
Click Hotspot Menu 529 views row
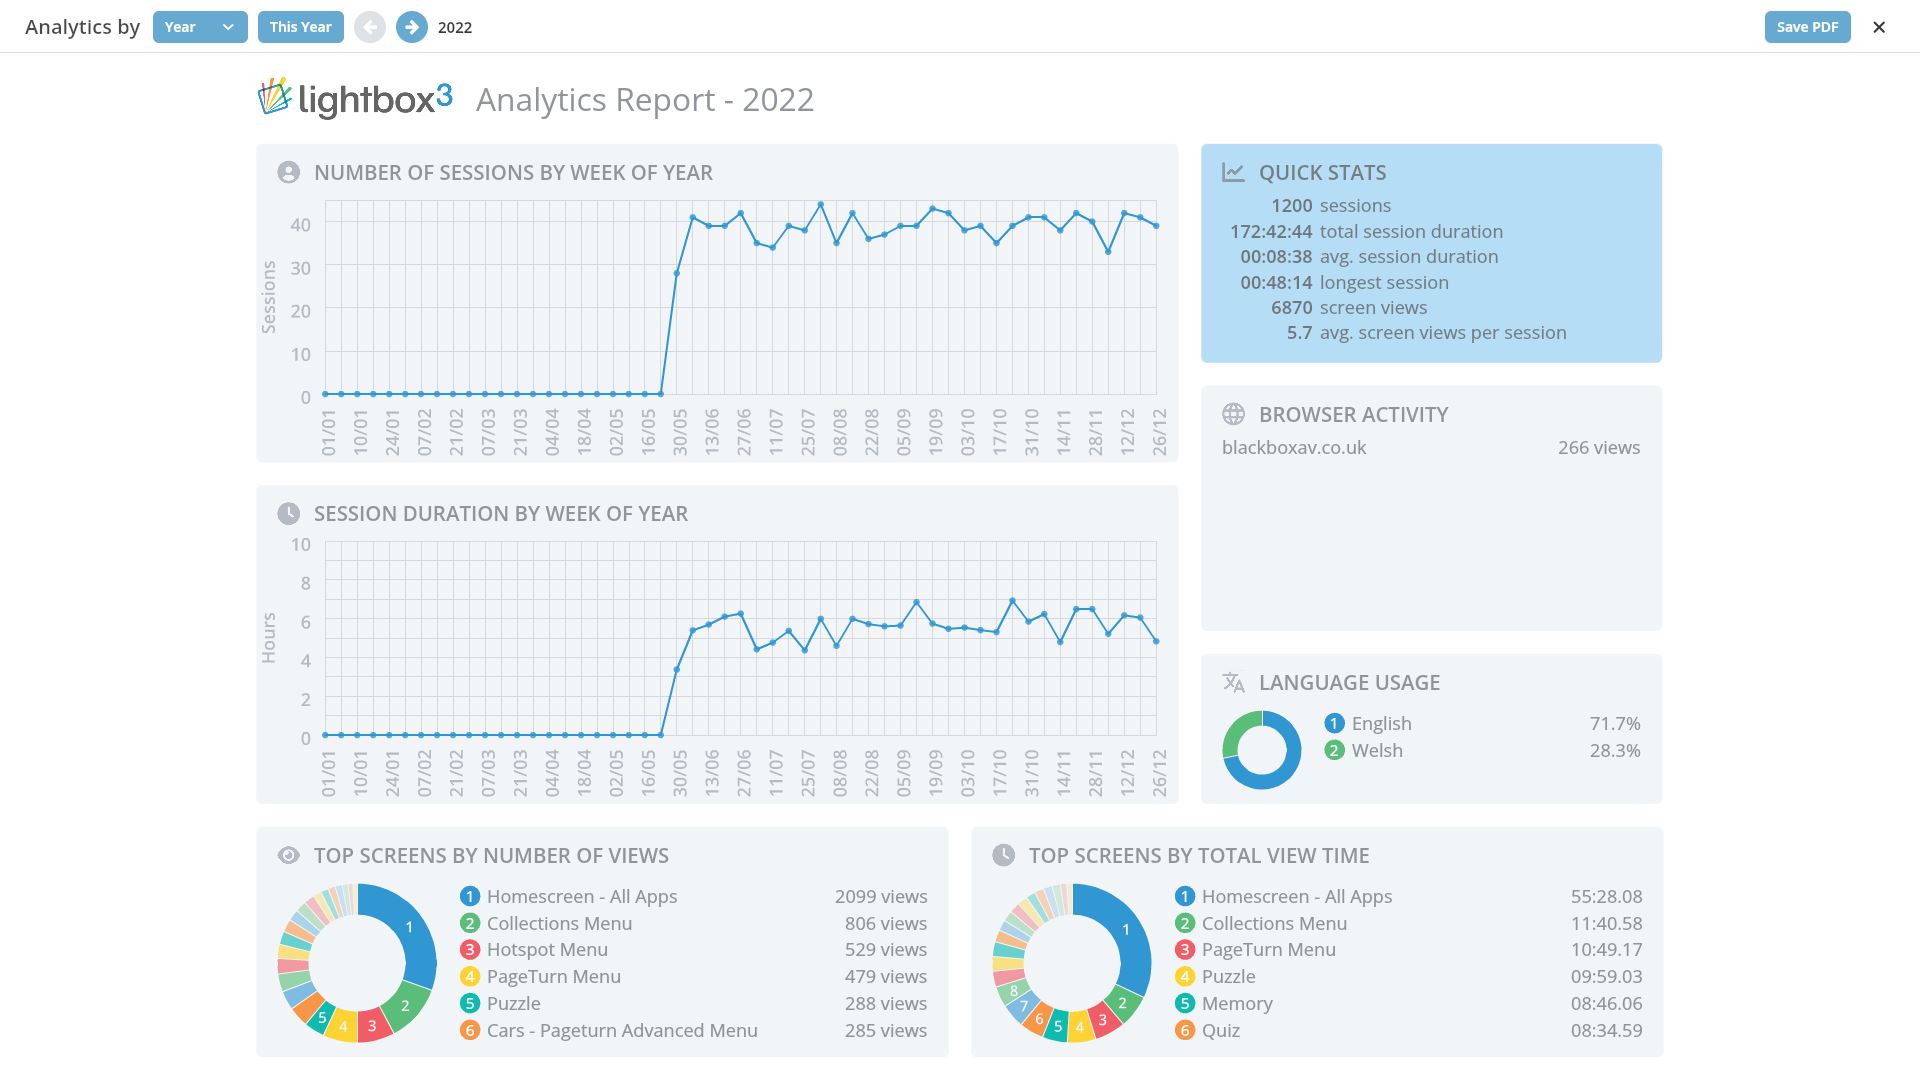click(693, 950)
